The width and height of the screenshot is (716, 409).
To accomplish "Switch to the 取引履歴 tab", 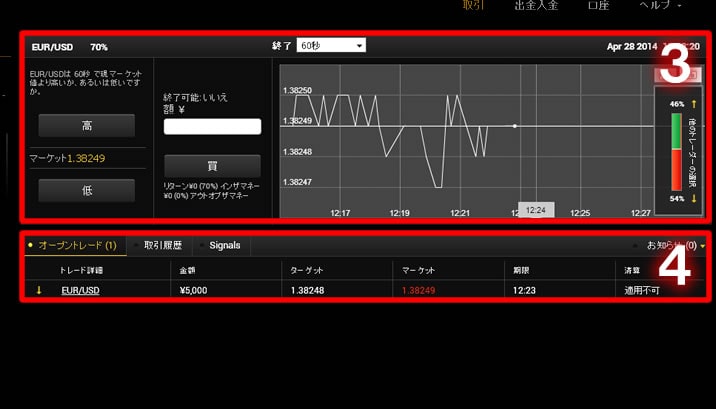I will (163, 245).
